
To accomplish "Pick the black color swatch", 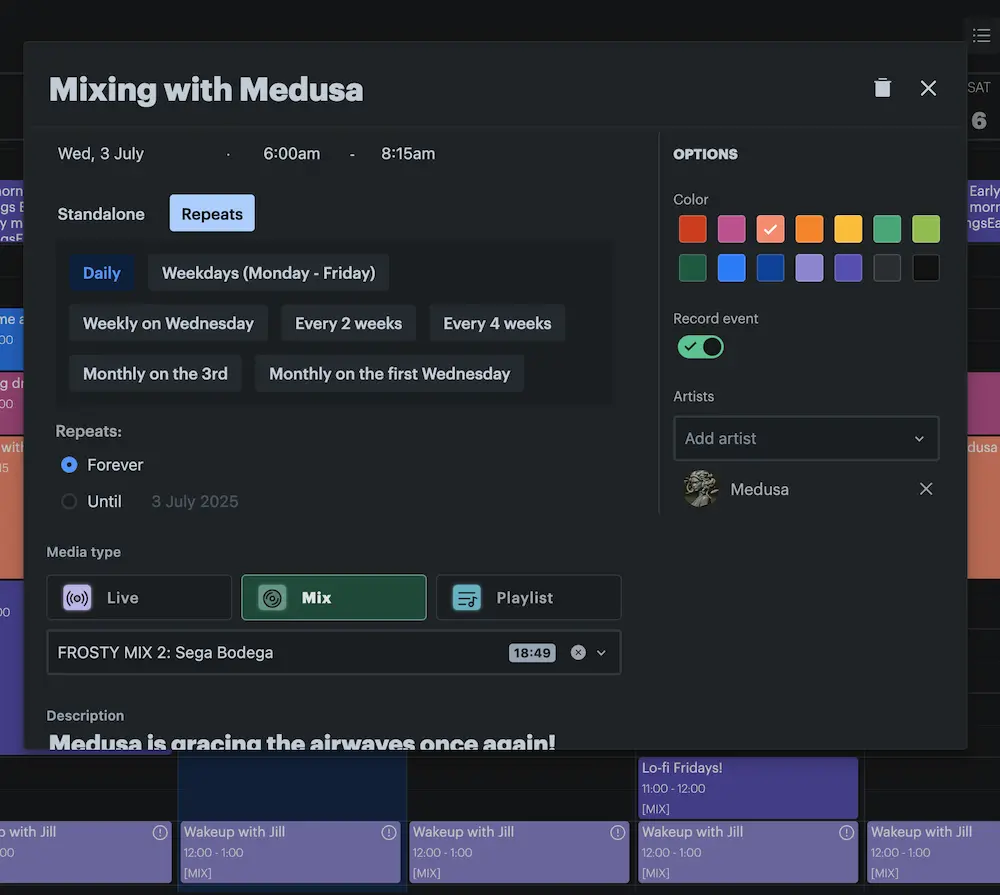I will 926,268.
